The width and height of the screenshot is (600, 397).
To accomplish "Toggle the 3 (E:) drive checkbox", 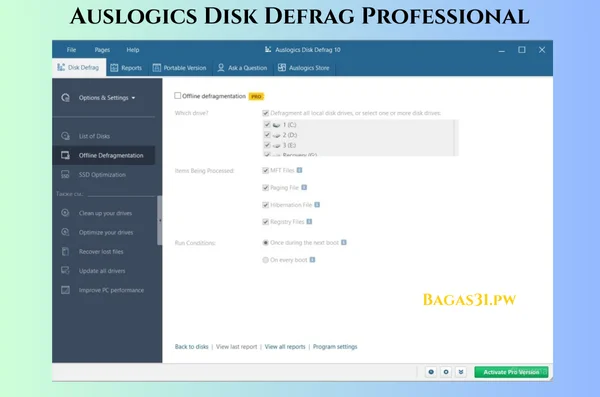I will point(267,145).
